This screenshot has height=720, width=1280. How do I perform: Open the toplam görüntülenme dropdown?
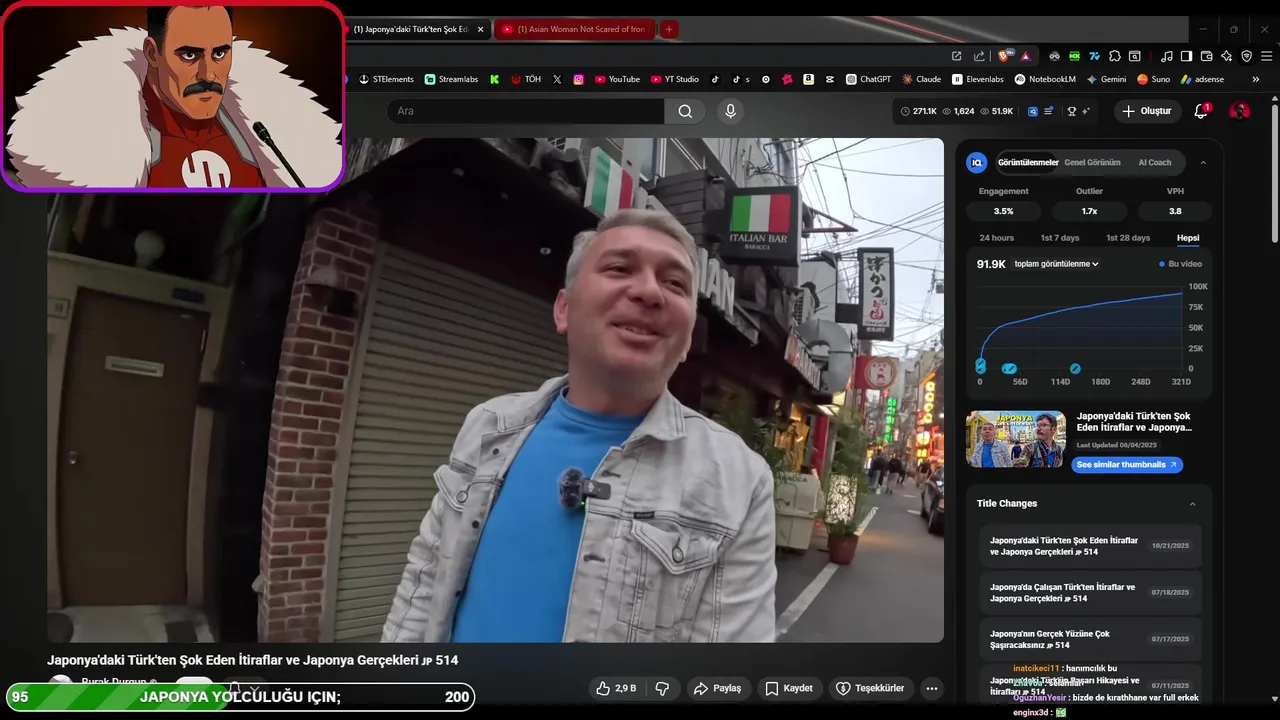pyautogui.click(x=1056, y=264)
